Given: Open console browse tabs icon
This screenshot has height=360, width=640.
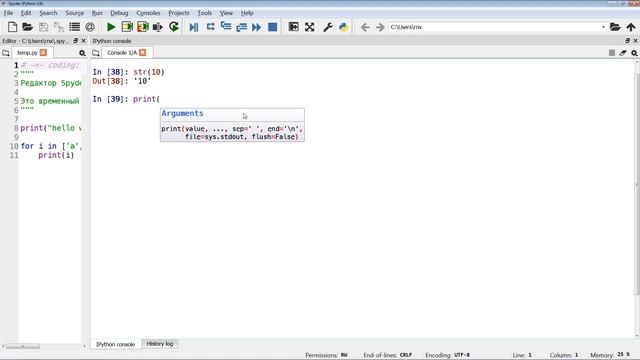Looking at the screenshot, I should 96,53.
